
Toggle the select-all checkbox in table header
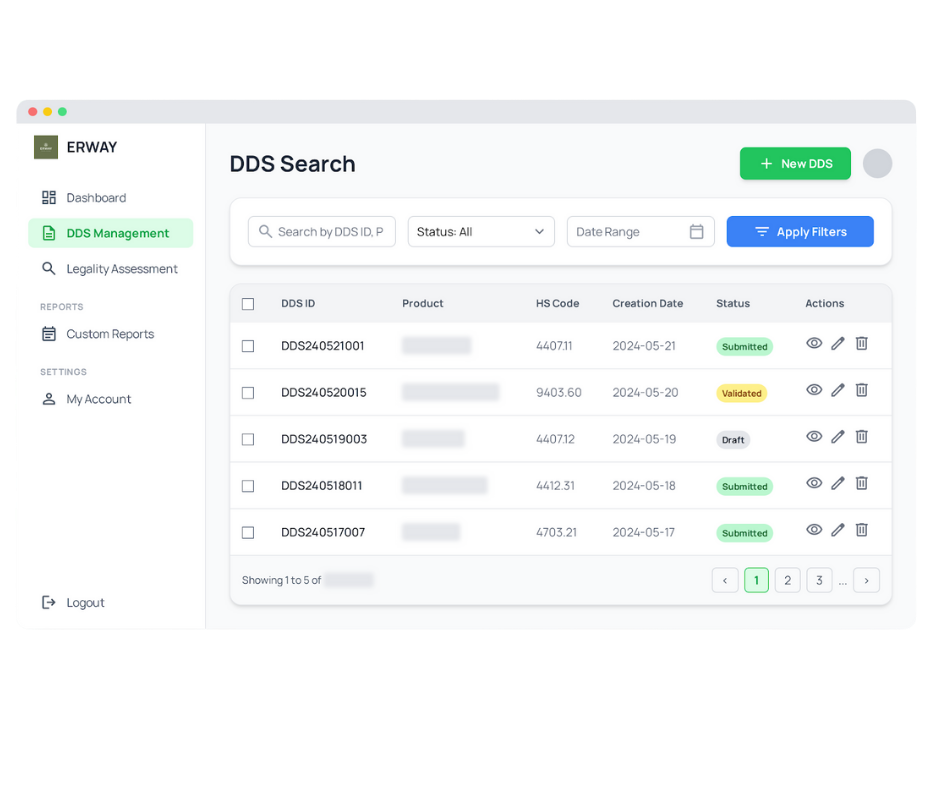tap(248, 304)
